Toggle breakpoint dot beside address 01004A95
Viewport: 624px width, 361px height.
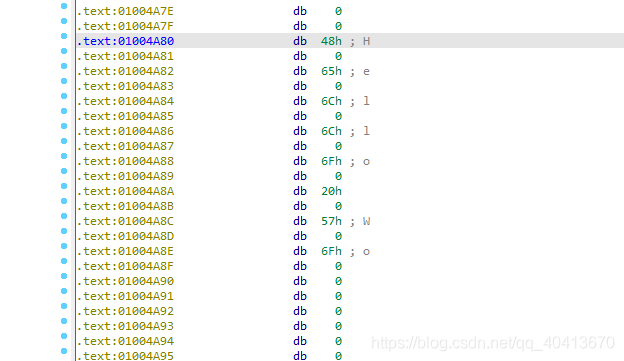(64, 351)
